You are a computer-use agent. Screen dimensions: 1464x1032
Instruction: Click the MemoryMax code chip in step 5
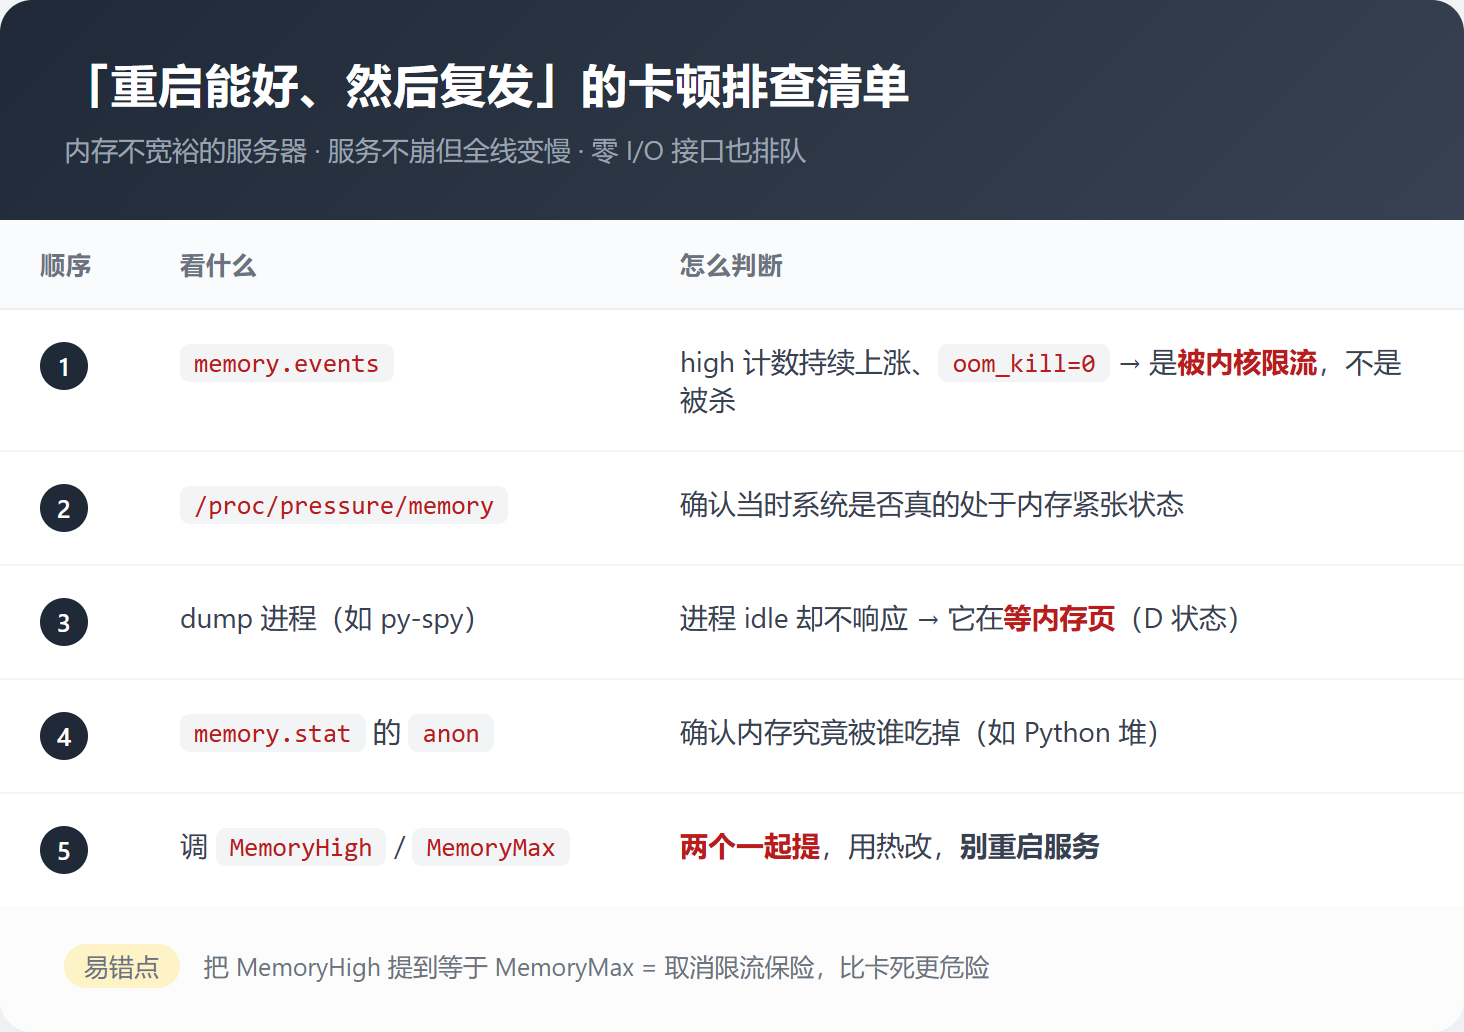click(x=491, y=847)
